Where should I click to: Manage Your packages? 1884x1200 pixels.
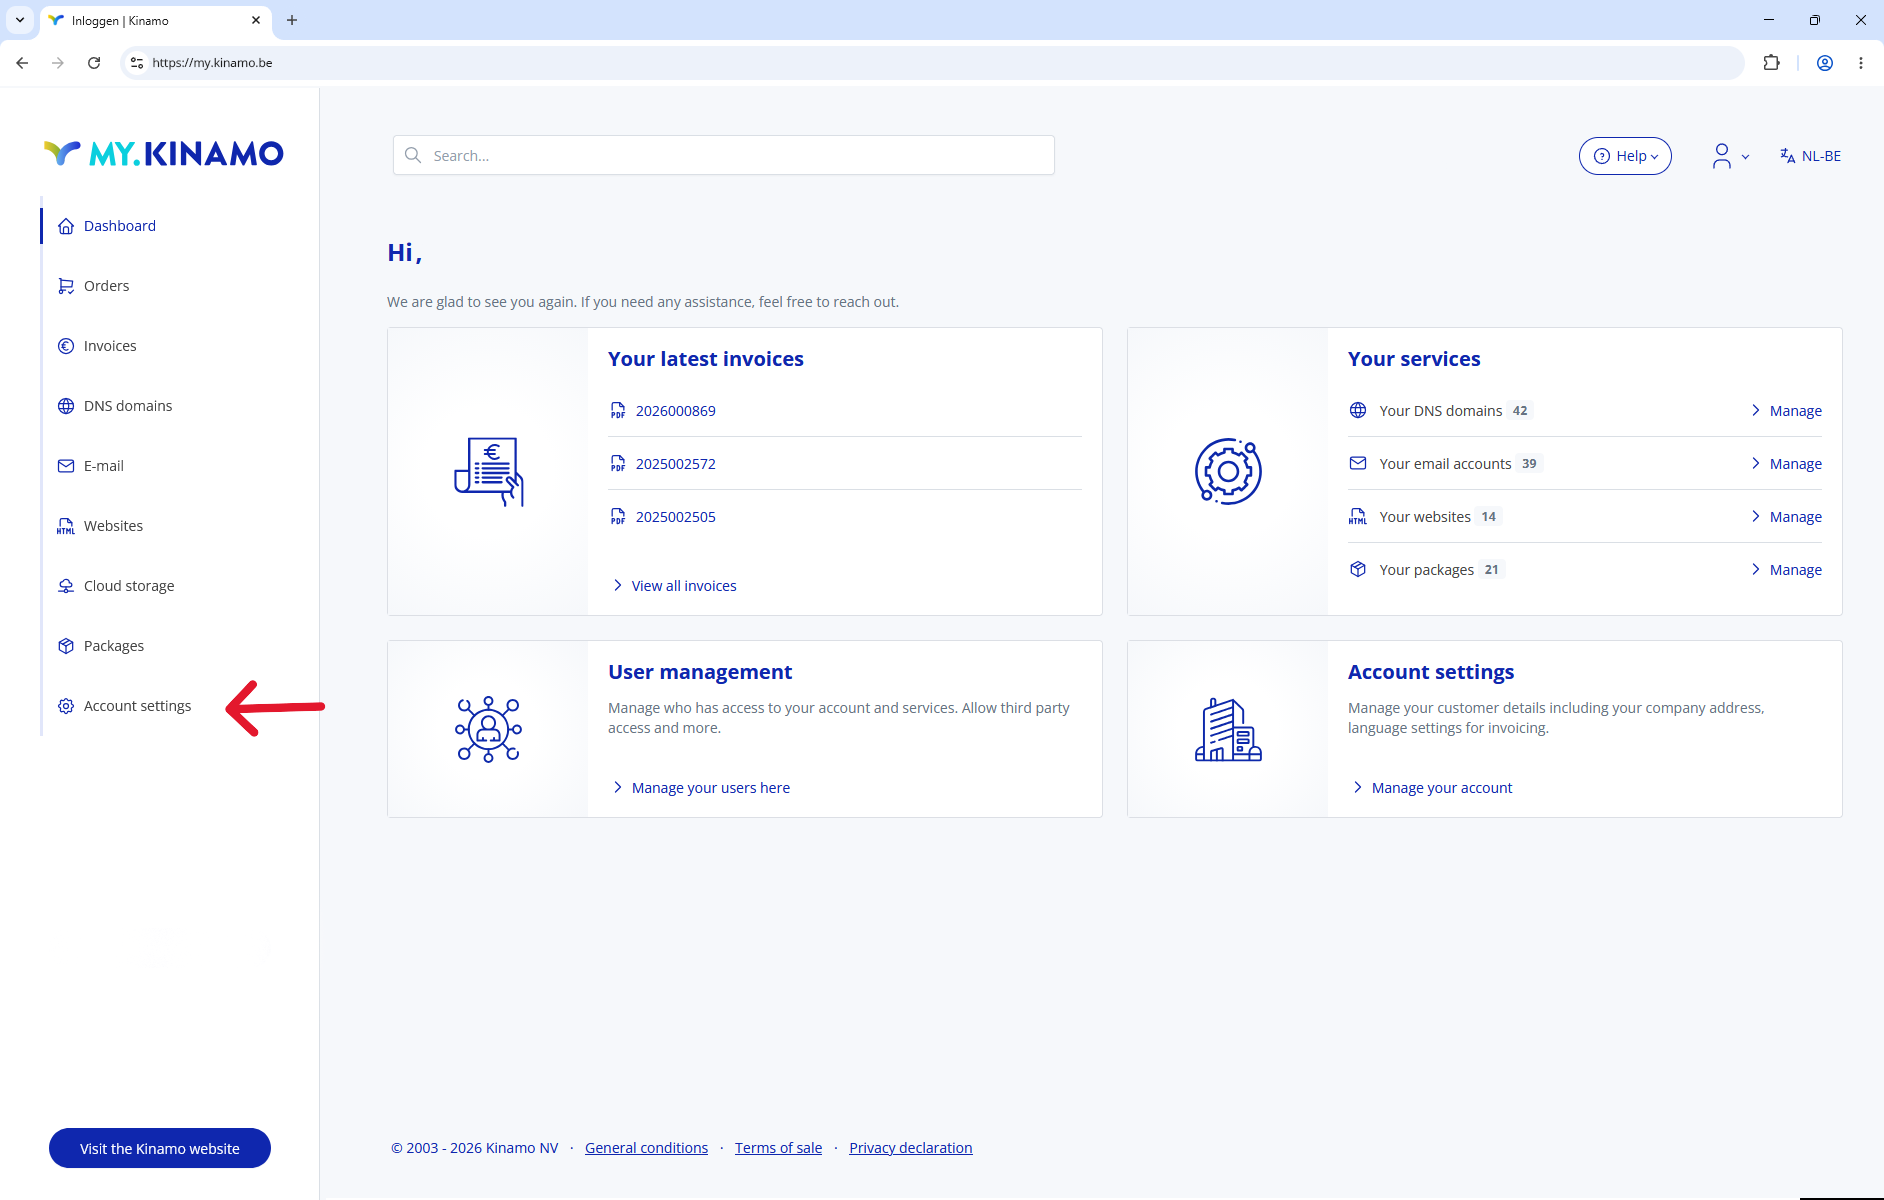(x=1786, y=570)
